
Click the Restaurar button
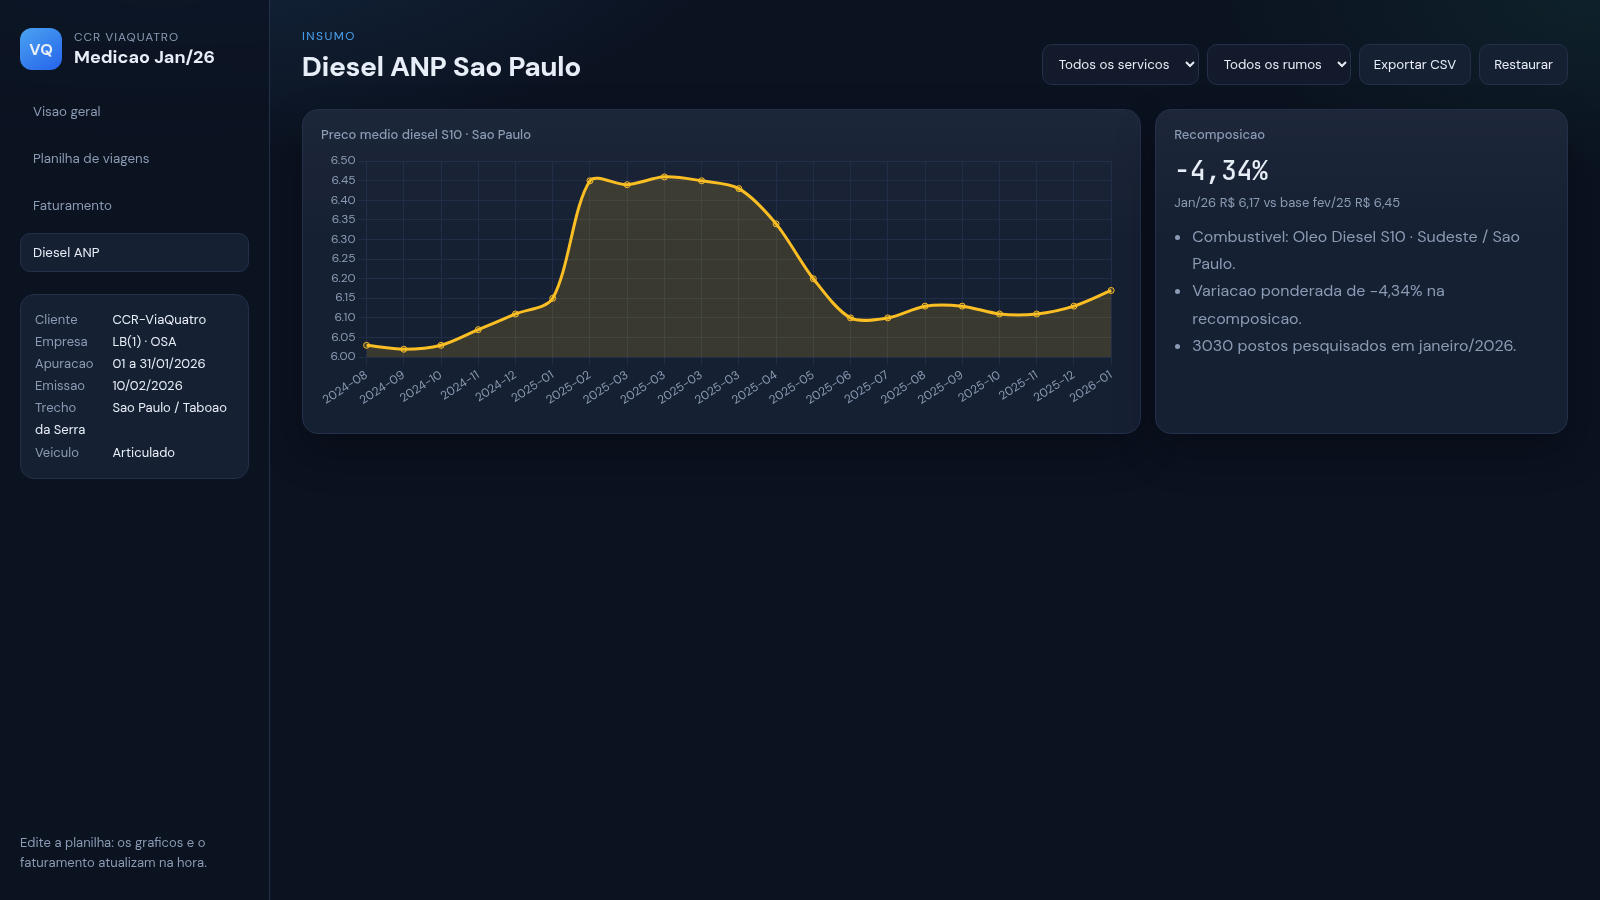(x=1523, y=65)
